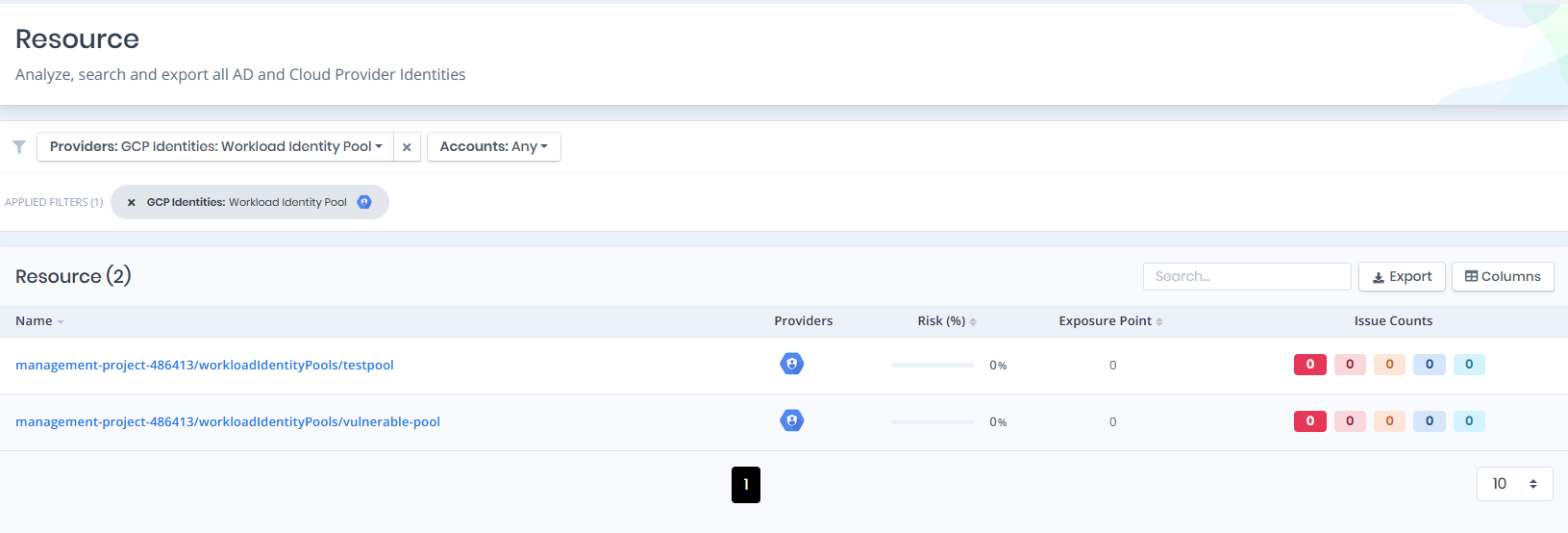Remove the Providers filter with the x button
The image size is (1568, 533).
(x=407, y=147)
